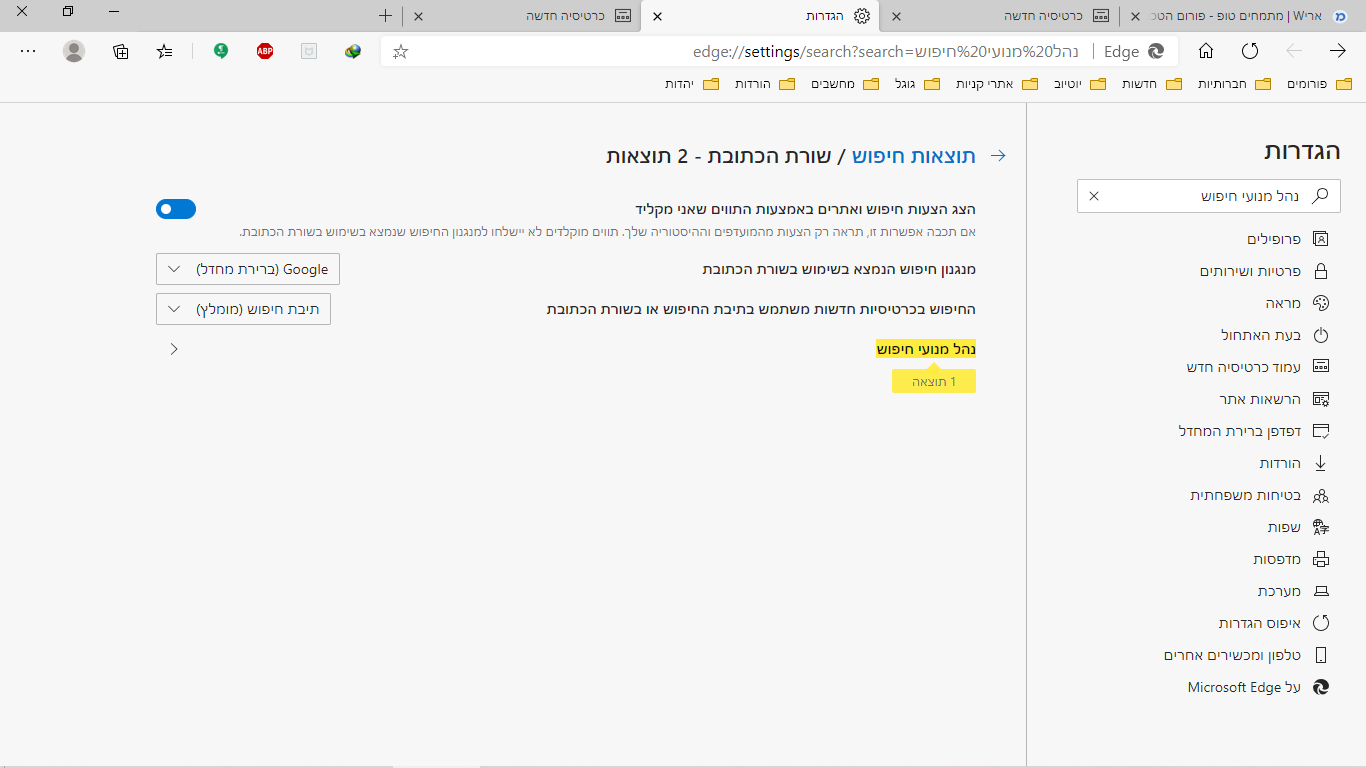Click inside the settings search field

pyautogui.click(x=1208, y=196)
